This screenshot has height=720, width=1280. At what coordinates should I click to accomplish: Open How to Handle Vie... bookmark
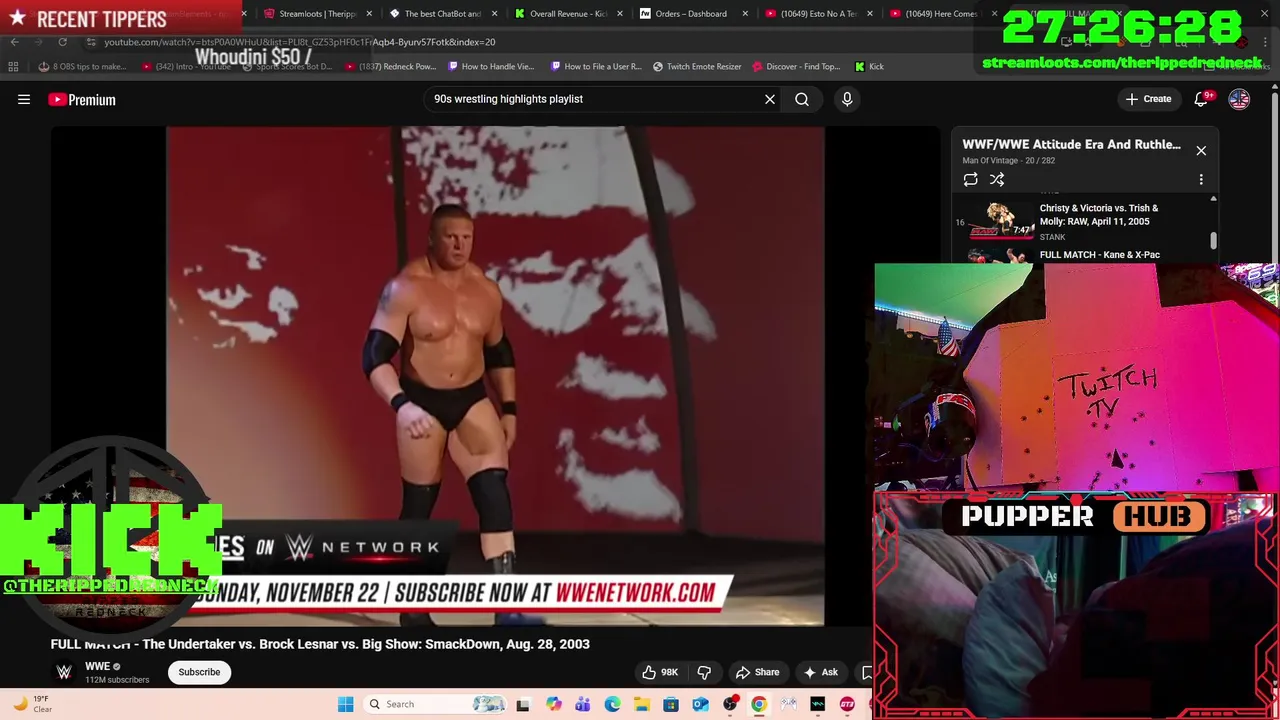pos(492,67)
